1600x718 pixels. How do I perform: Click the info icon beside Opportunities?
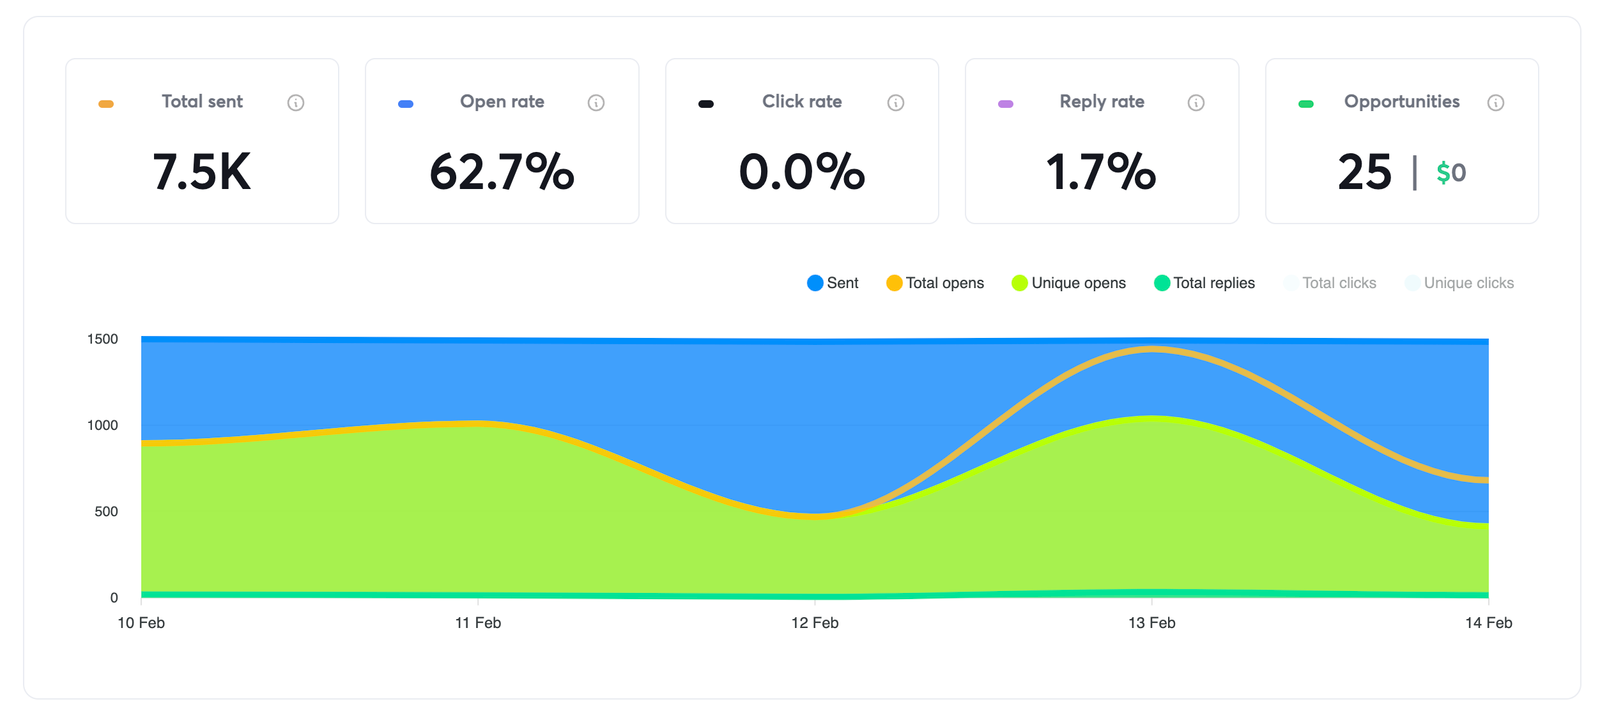pos(1496,103)
